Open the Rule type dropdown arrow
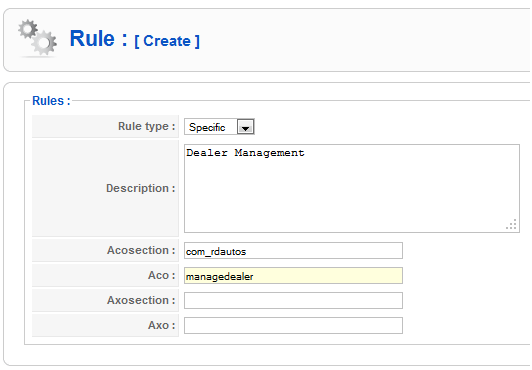This screenshot has width=532, height=370. [x=245, y=127]
